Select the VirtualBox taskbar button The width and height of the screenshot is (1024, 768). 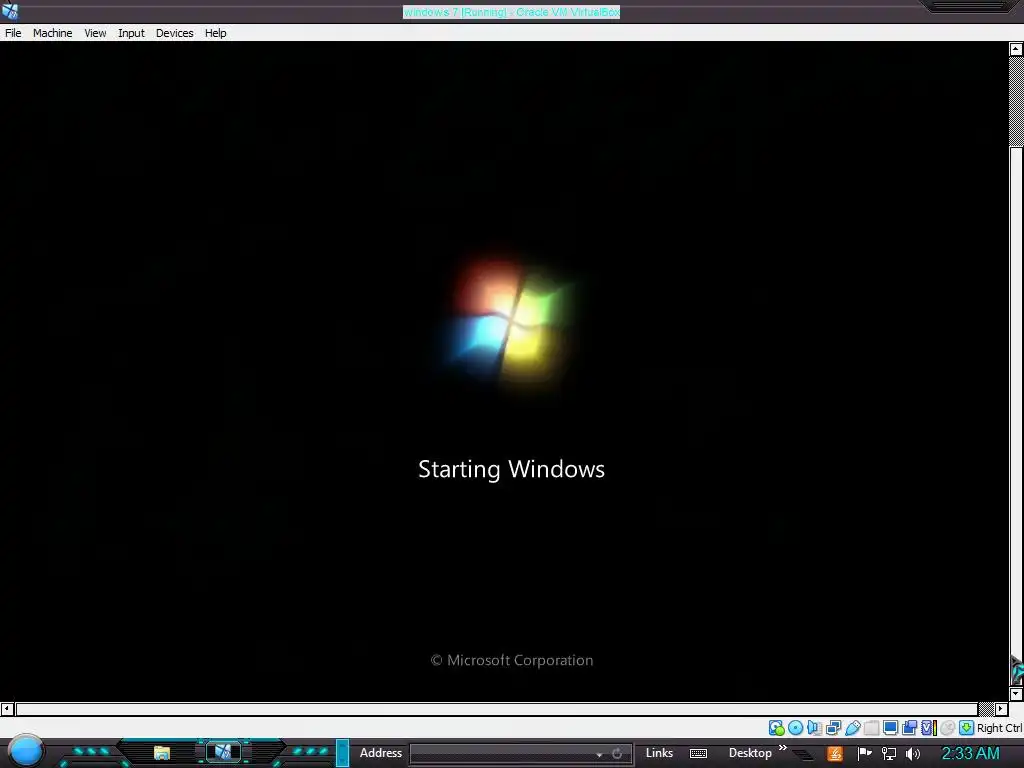click(x=223, y=752)
